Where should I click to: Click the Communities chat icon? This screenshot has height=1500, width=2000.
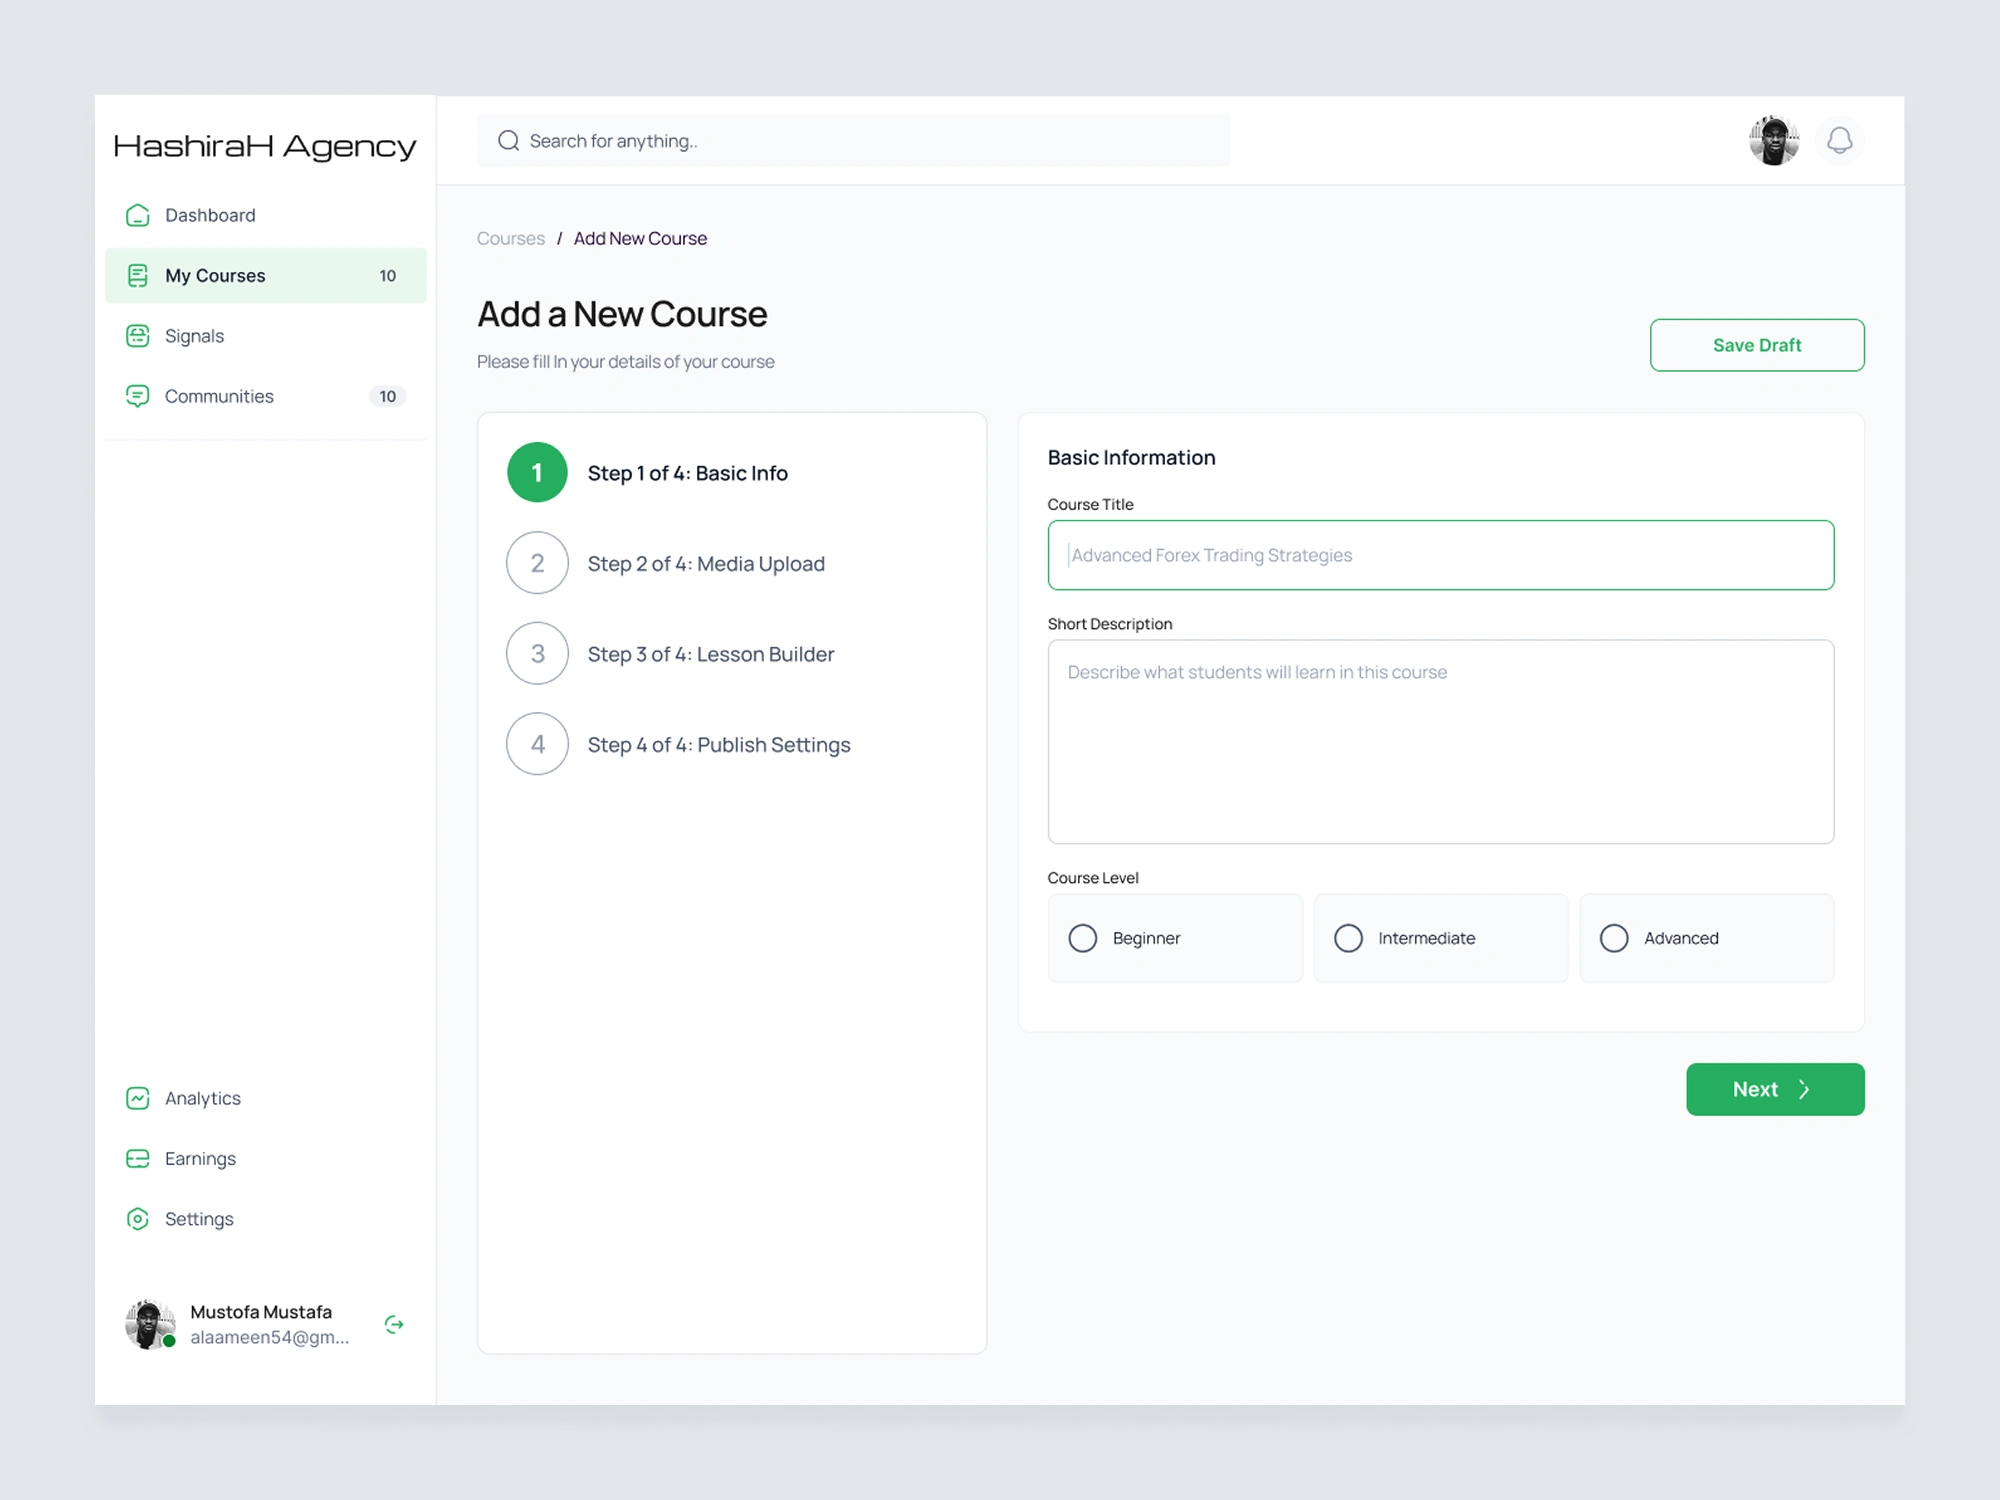pos(138,396)
